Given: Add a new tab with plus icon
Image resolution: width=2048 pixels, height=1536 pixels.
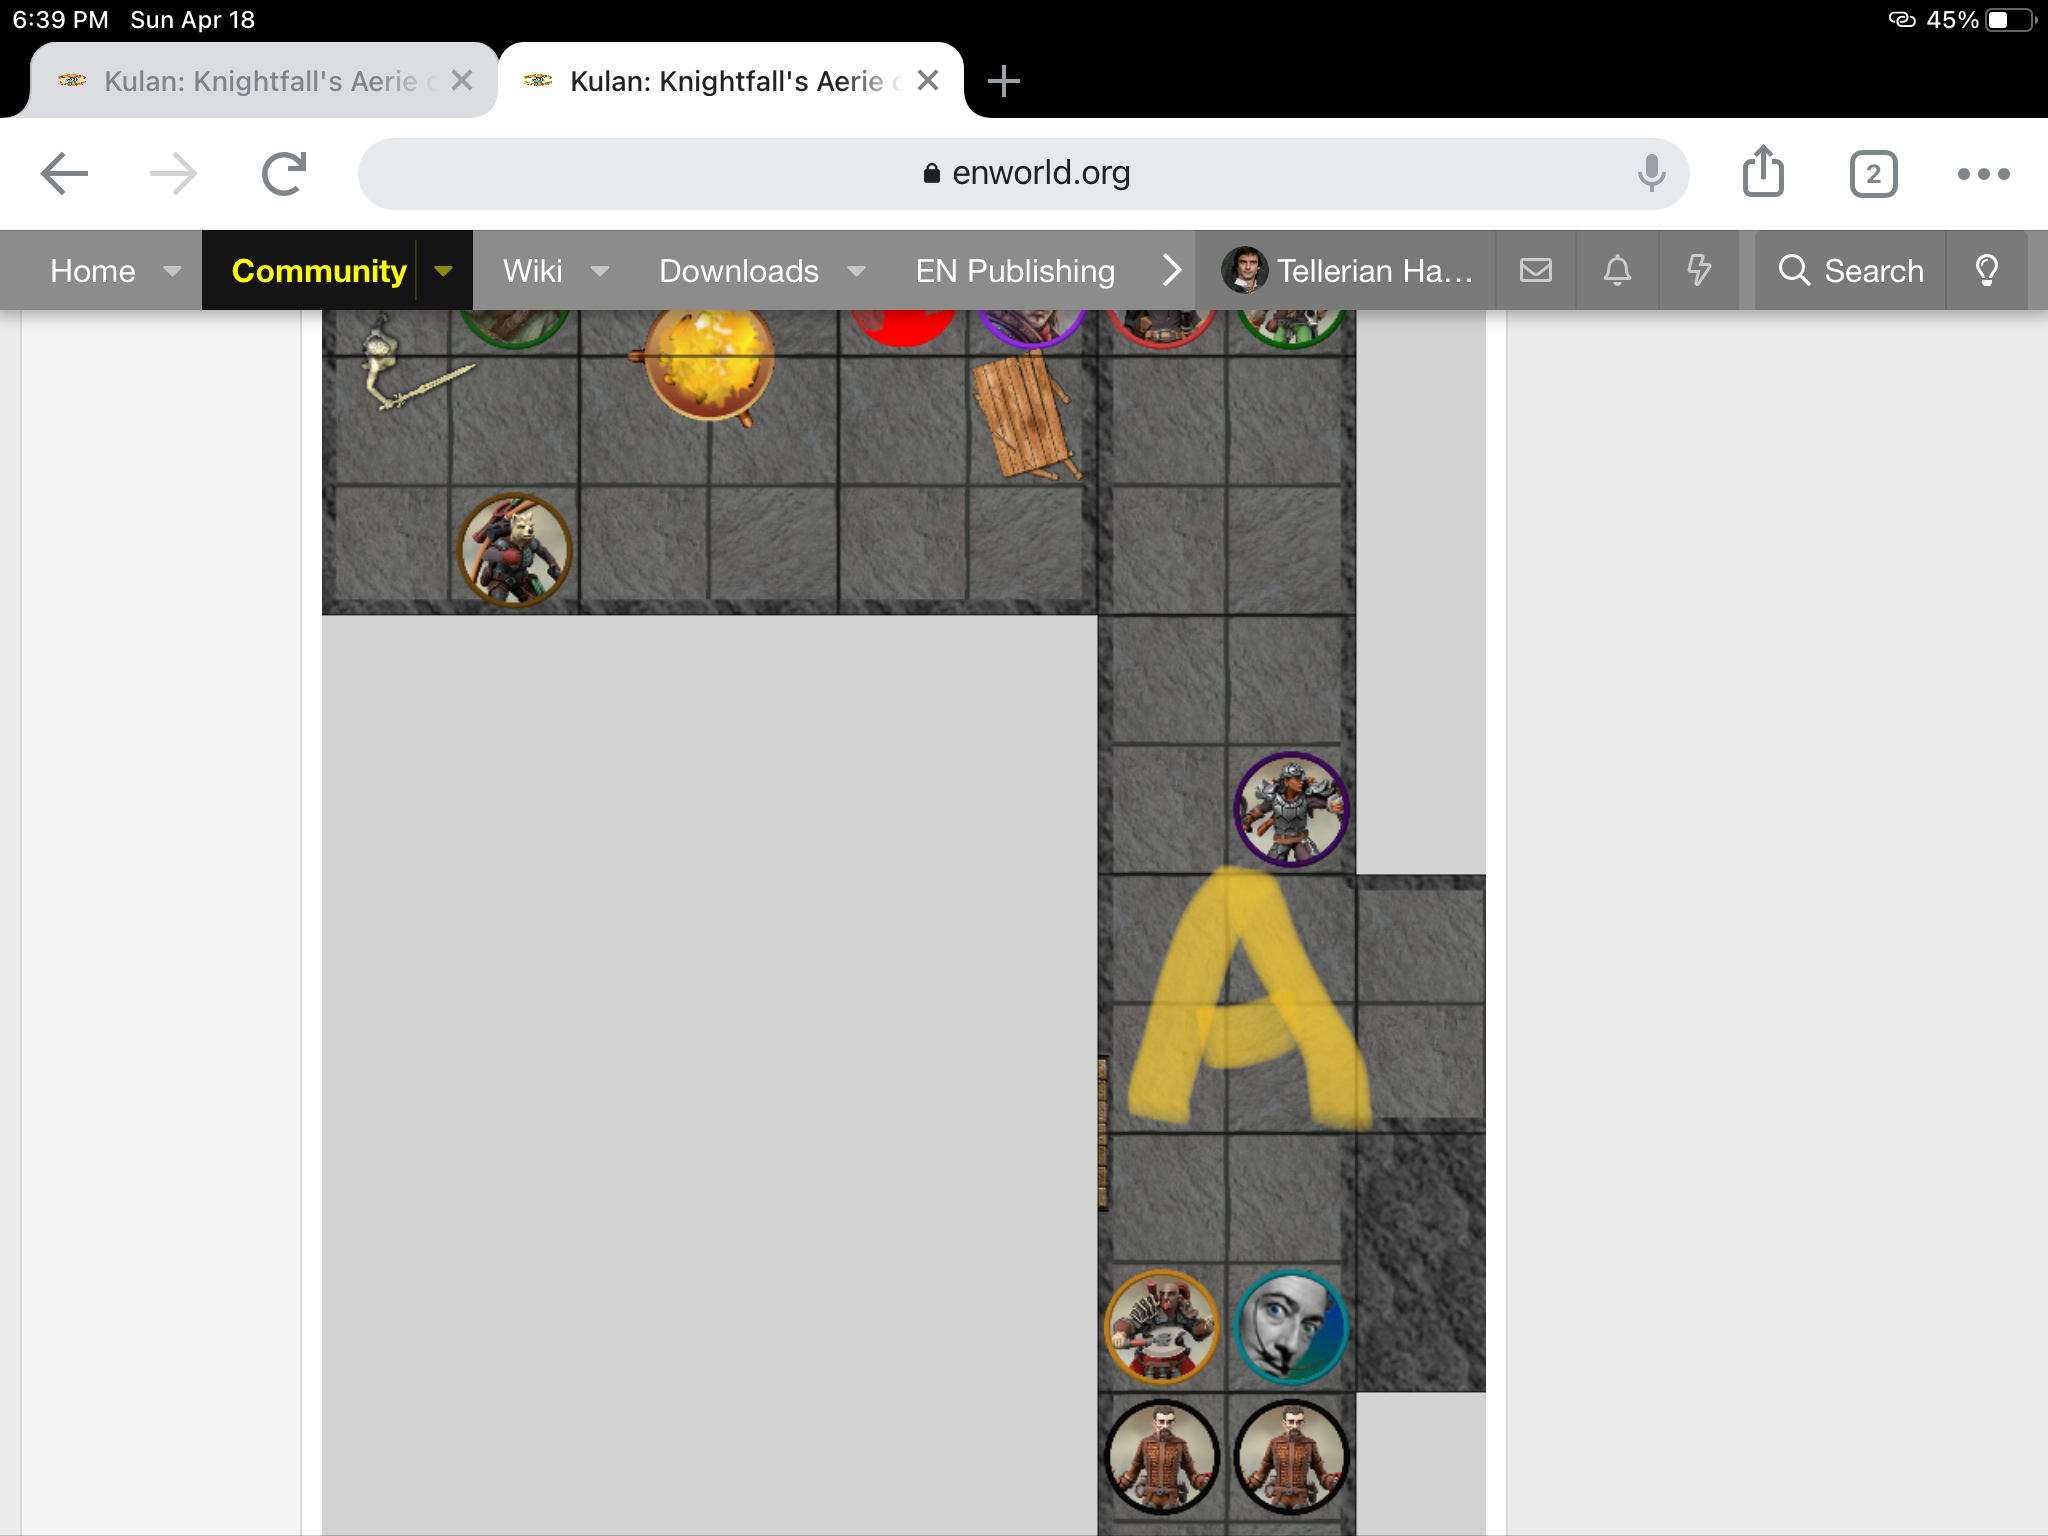Looking at the screenshot, I should [x=1003, y=81].
